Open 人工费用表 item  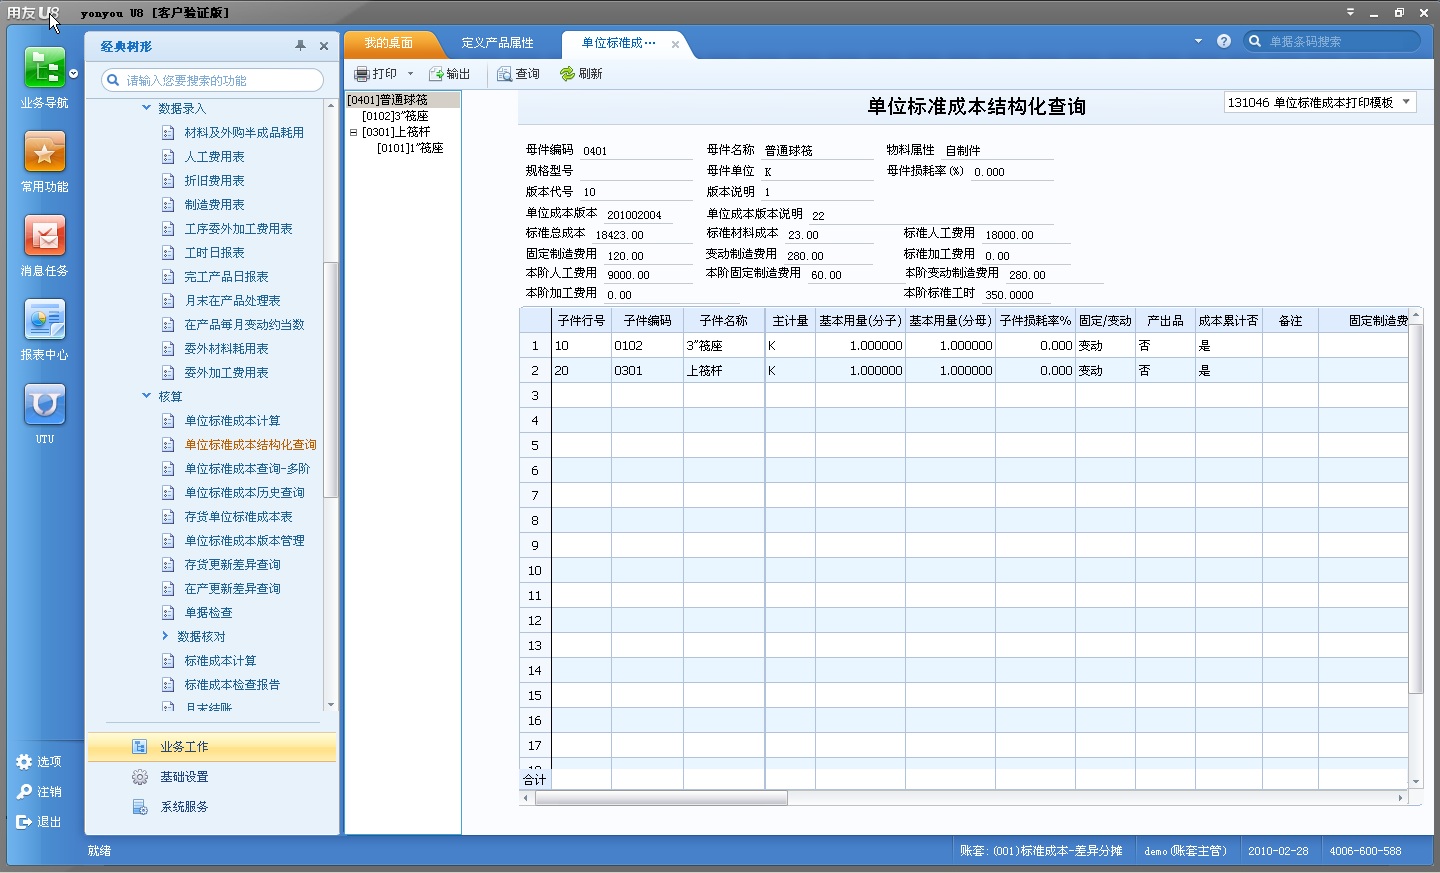(x=214, y=156)
